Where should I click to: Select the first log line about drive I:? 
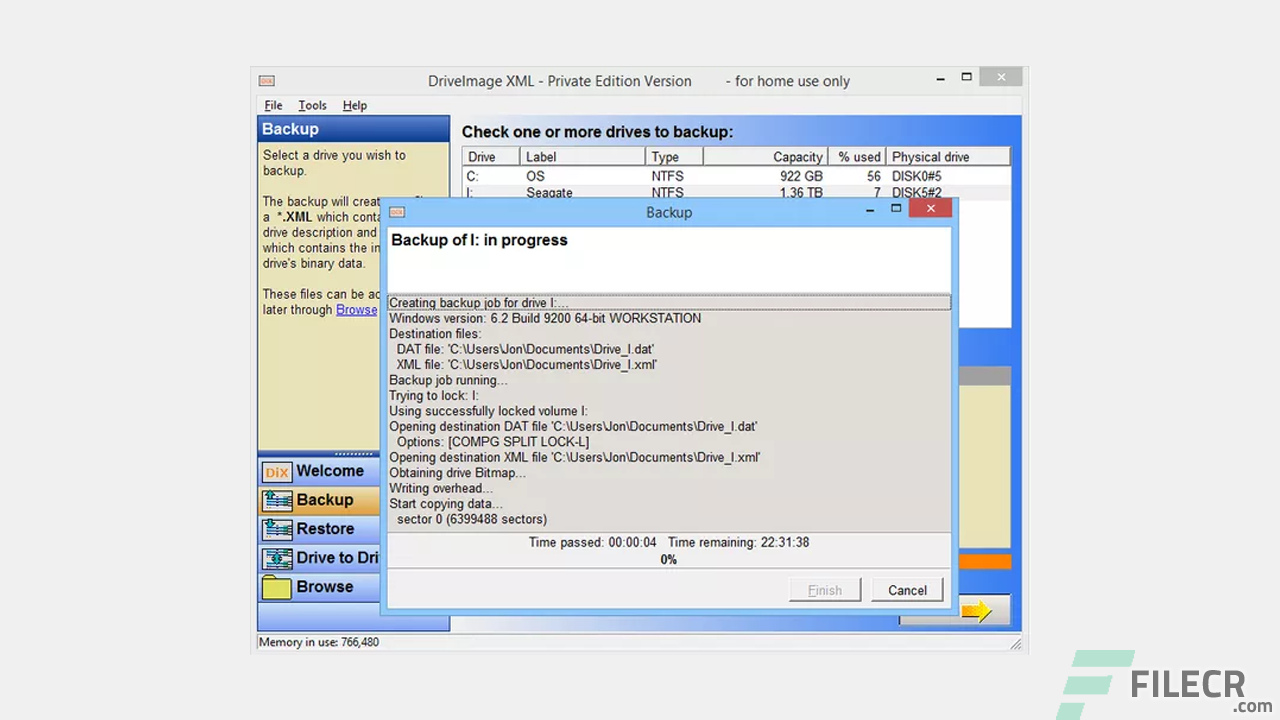tap(668, 303)
